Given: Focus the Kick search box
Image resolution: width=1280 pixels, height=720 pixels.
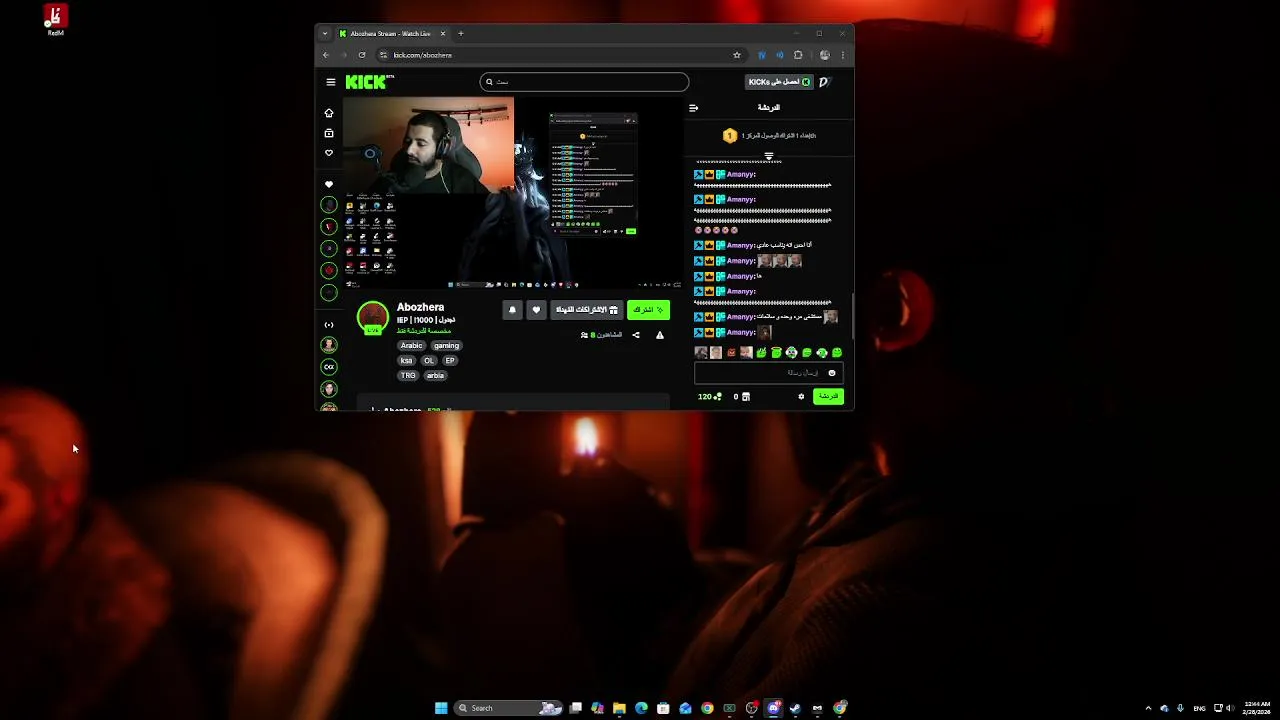Looking at the screenshot, I should tap(584, 82).
